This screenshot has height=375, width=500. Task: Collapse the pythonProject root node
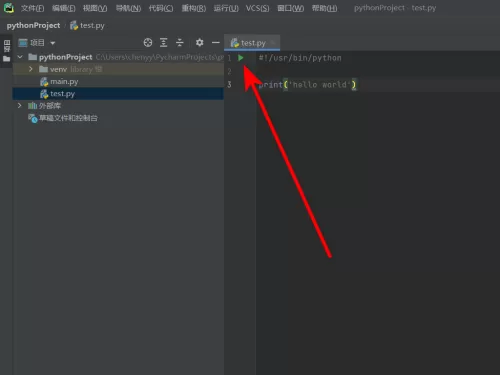20,57
